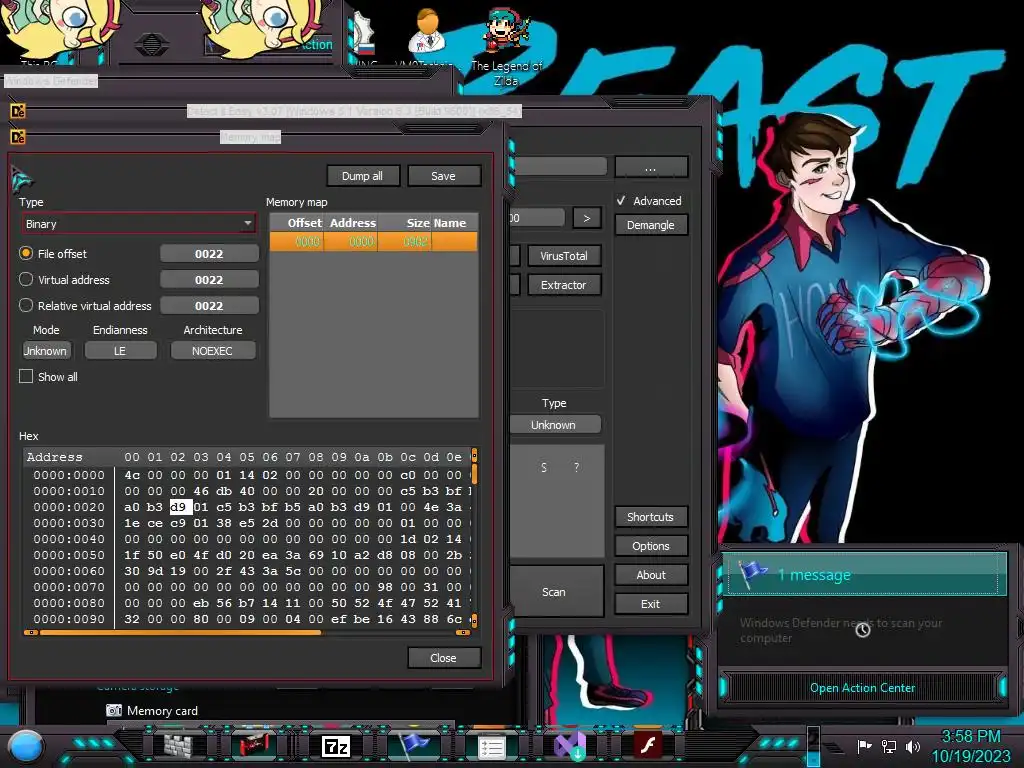This screenshot has width=1024, height=768.
Task: Click the Unknown type button in main window
Action: (554, 424)
